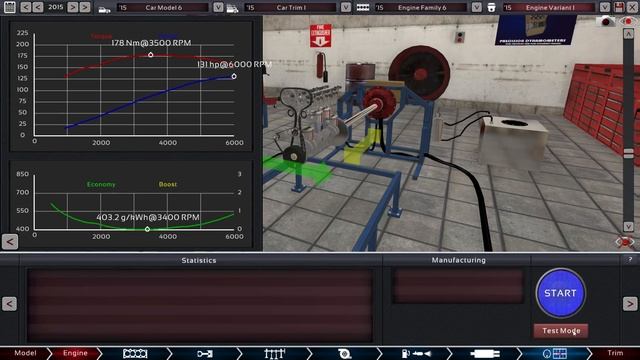Toggle the Power legend label

[167, 36]
